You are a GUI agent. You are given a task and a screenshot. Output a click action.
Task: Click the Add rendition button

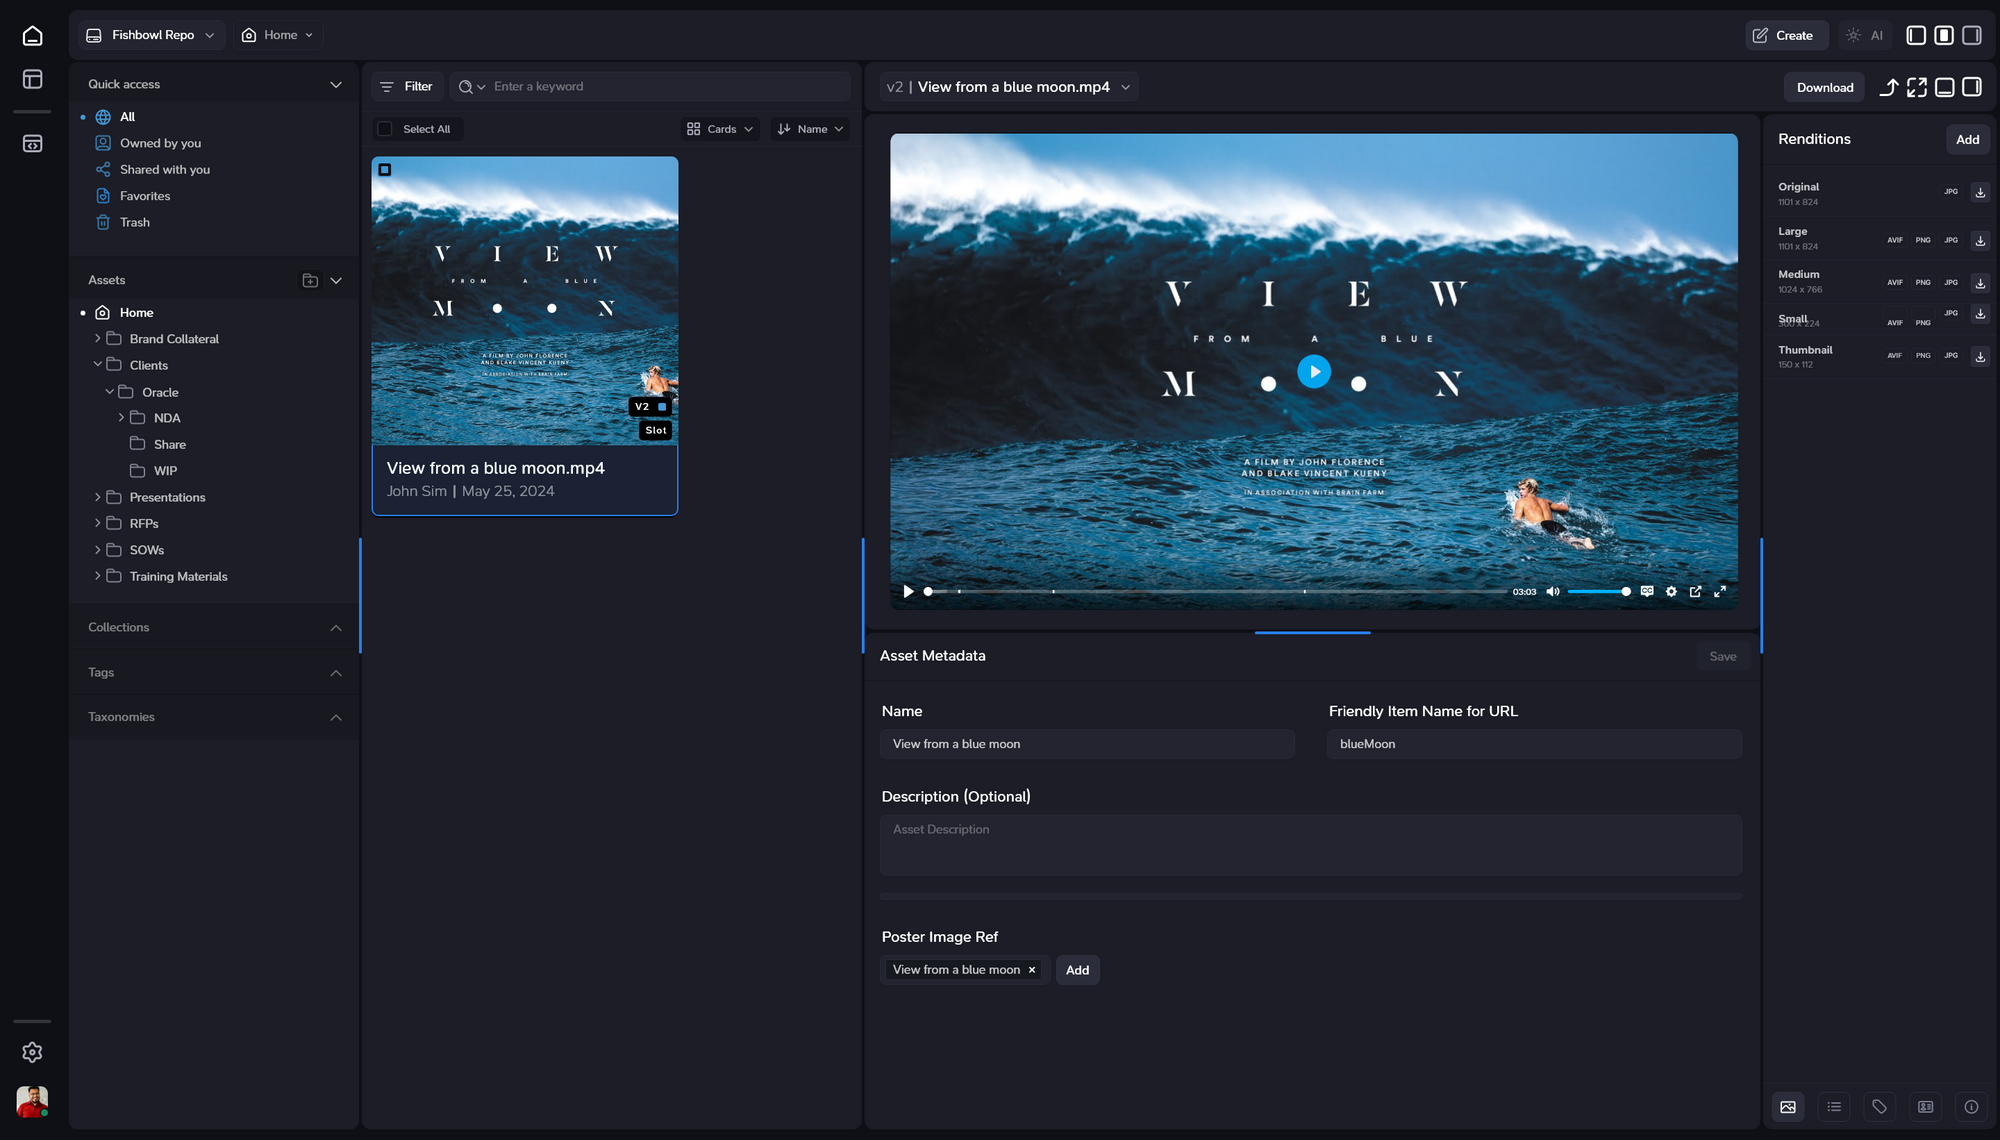coord(1967,139)
